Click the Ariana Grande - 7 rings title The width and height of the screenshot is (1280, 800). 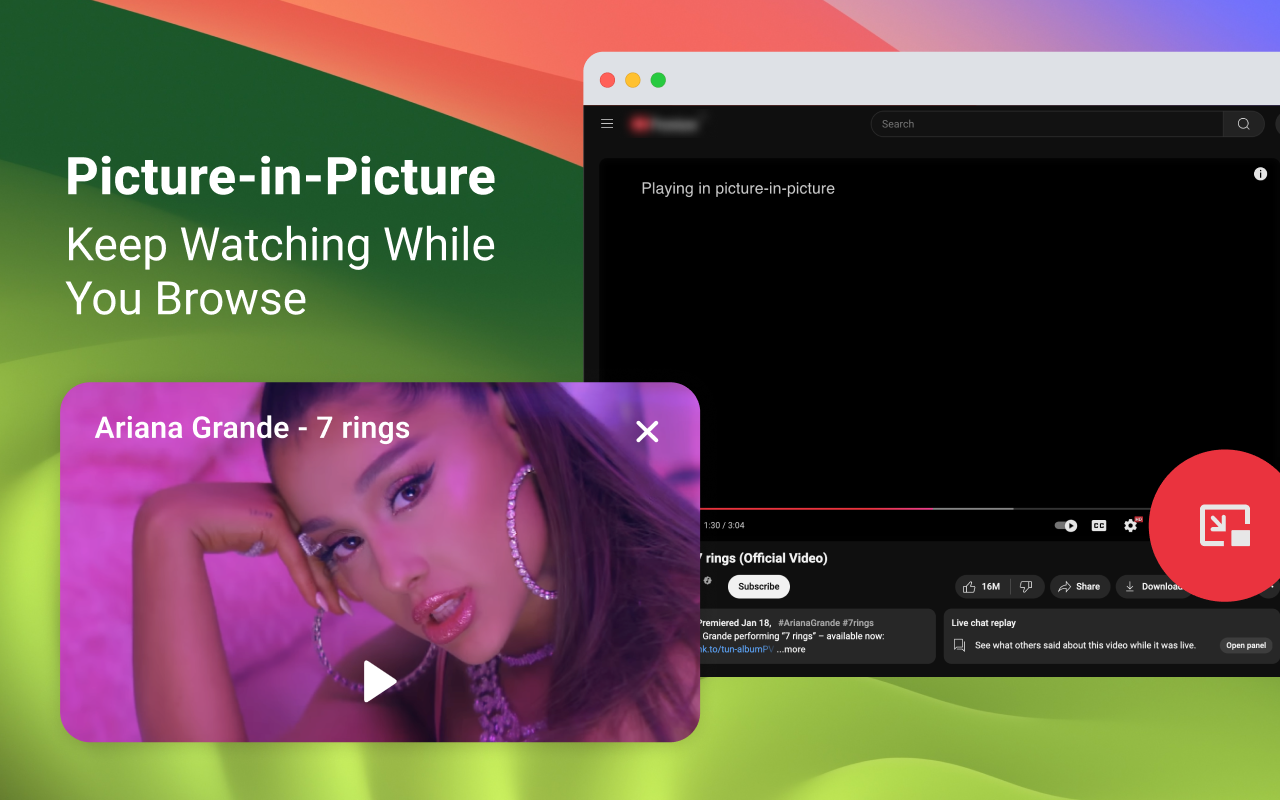(x=252, y=428)
